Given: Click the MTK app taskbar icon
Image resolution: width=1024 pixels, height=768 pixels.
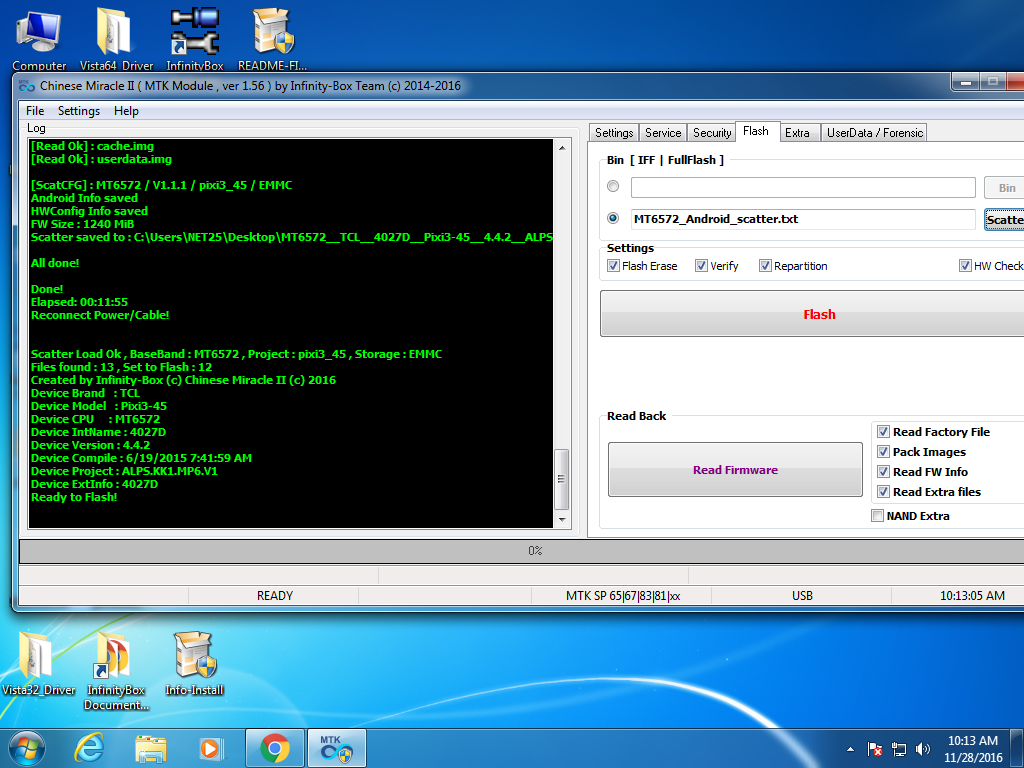Looking at the screenshot, I should [336, 747].
